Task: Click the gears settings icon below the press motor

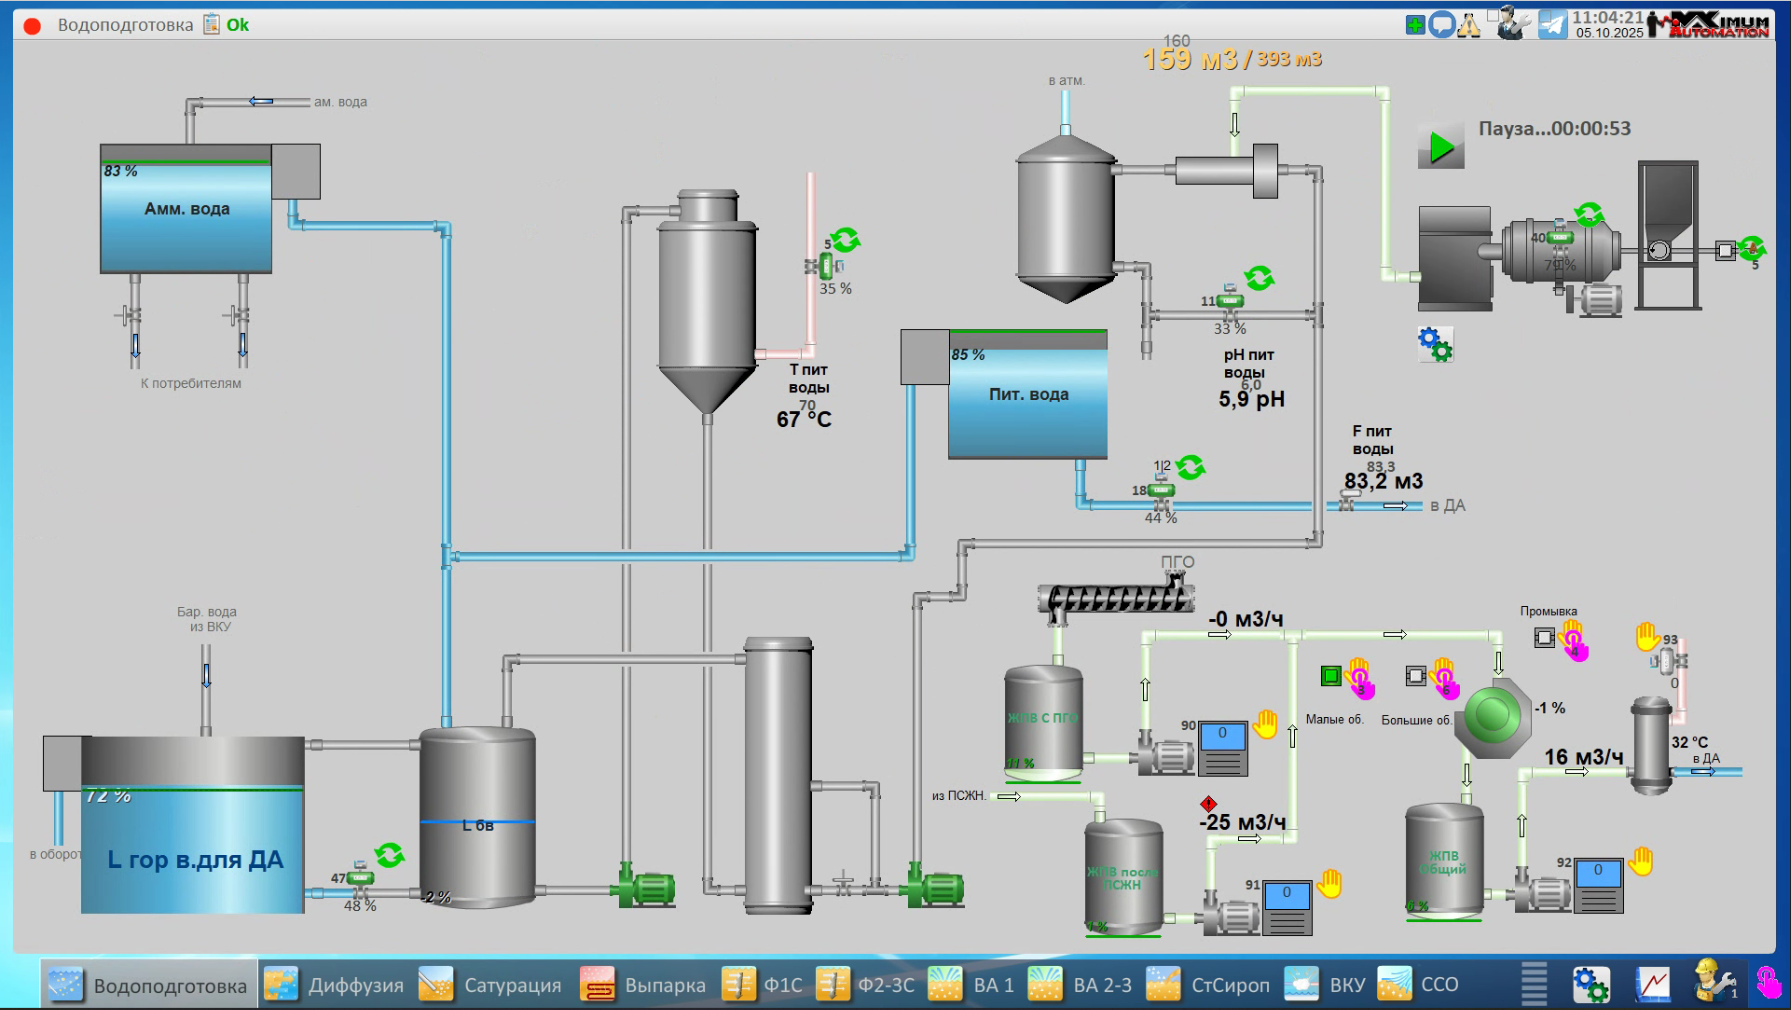Action: 1435,344
